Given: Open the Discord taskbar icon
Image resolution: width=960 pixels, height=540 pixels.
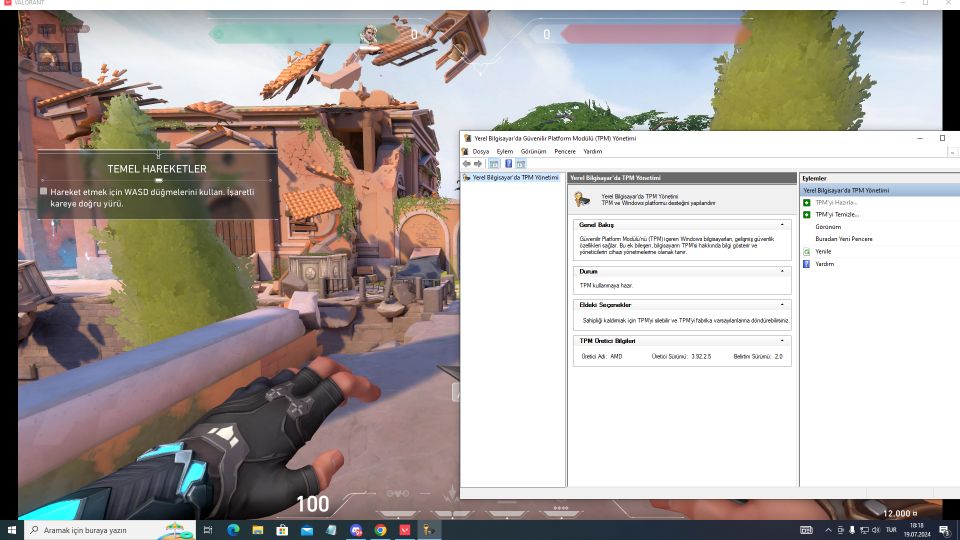Looking at the screenshot, I should (356, 530).
